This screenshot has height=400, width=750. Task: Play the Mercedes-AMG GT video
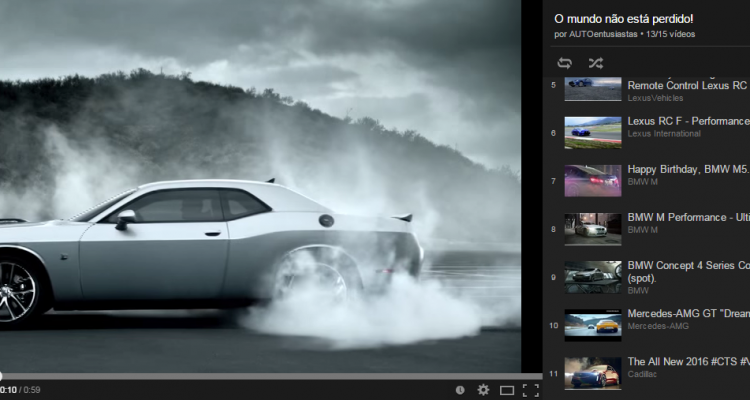[x=687, y=313]
